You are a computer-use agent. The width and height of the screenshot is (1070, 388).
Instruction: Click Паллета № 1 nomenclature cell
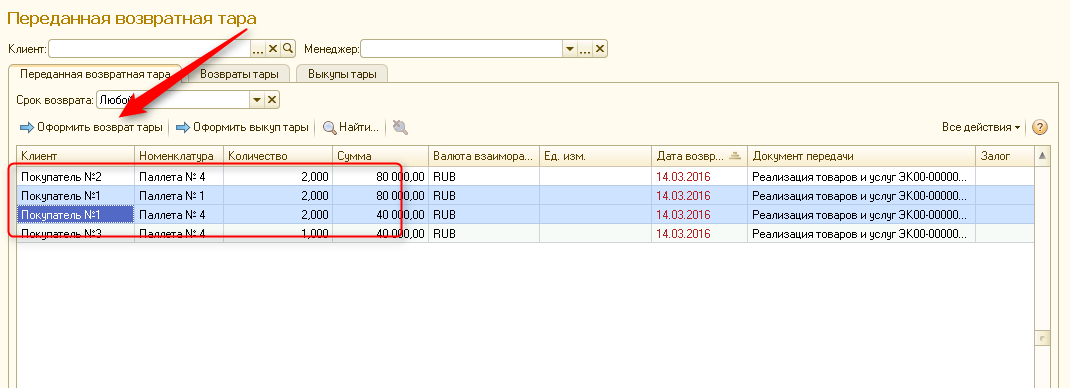pyautogui.click(x=179, y=196)
